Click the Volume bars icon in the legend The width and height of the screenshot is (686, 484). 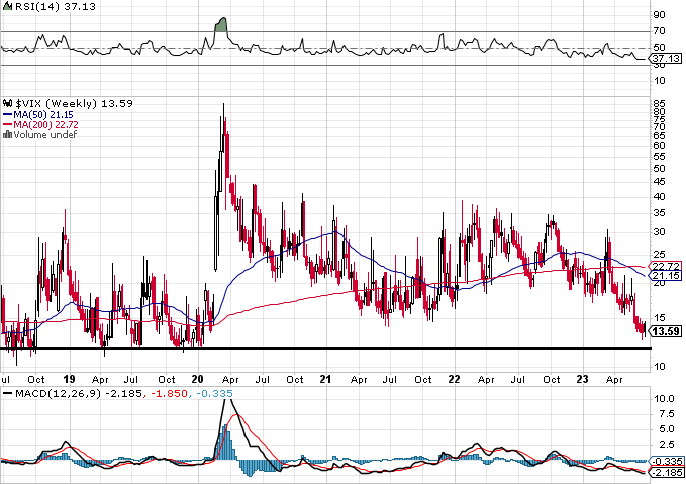click(7, 135)
